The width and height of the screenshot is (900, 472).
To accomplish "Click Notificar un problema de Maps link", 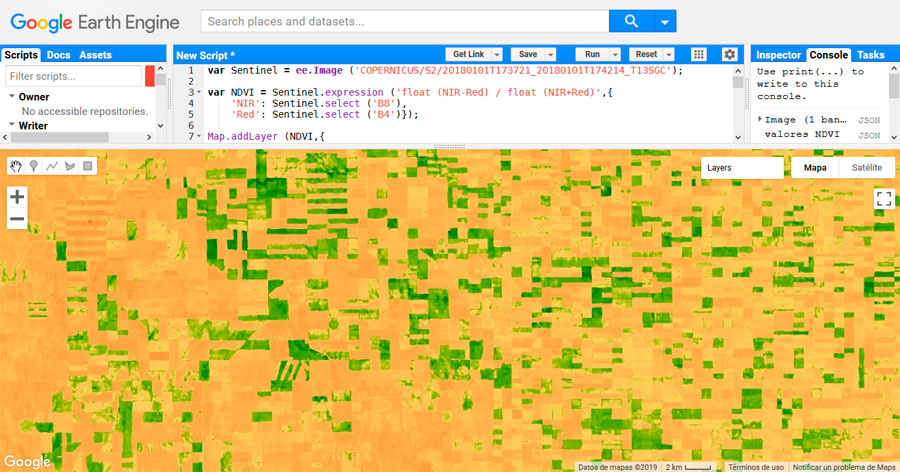I will tap(844, 467).
